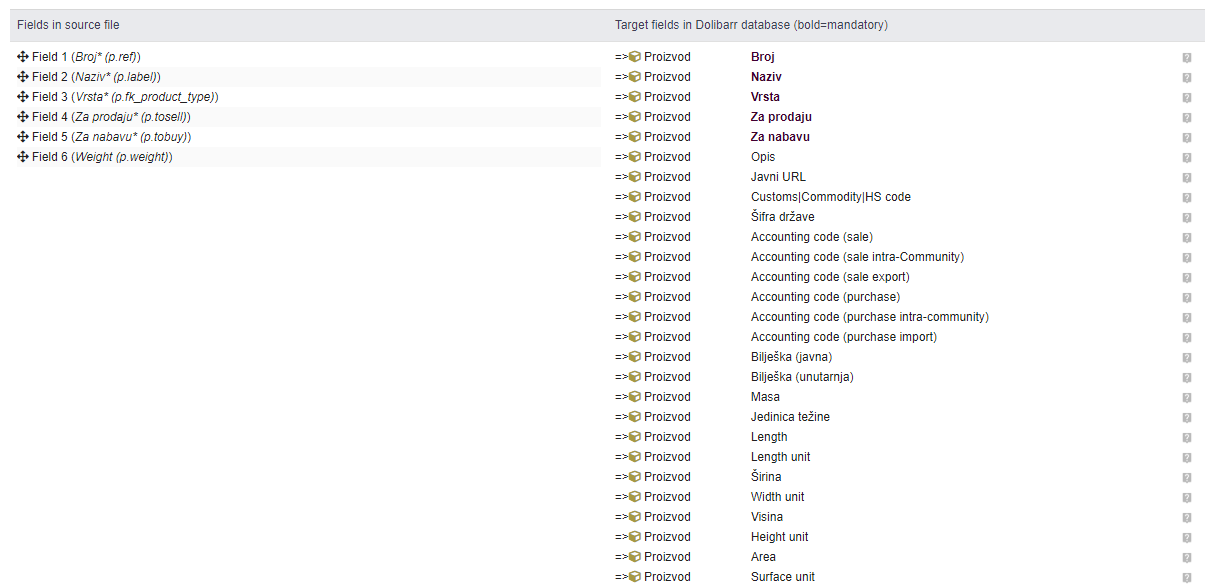Click the move handle icon for Field 1
1213x585 pixels.
coord(23,57)
